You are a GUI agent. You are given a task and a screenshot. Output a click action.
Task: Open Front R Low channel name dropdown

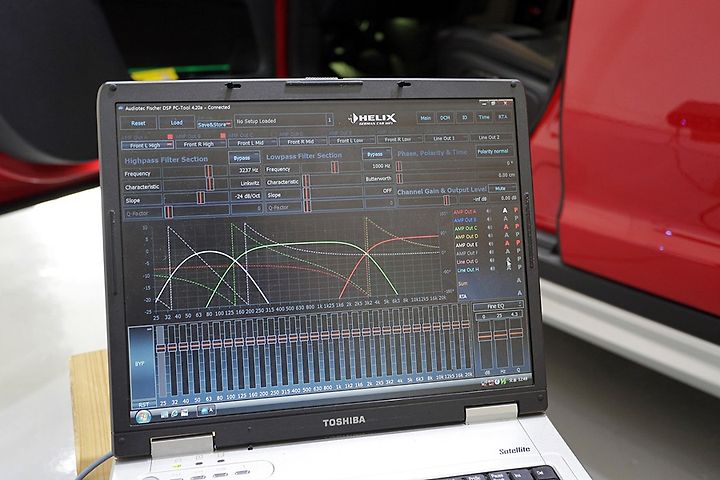[399, 139]
